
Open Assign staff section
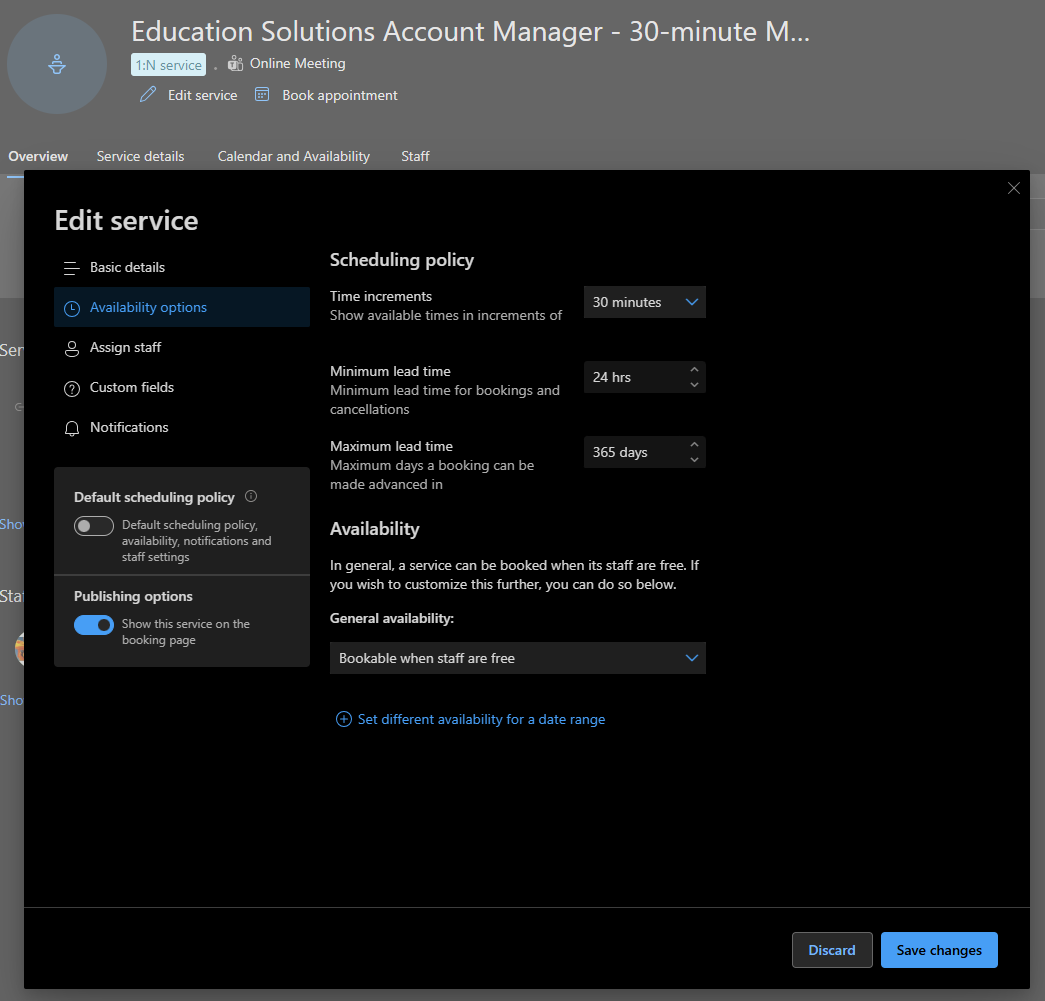(x=182, y=347)
